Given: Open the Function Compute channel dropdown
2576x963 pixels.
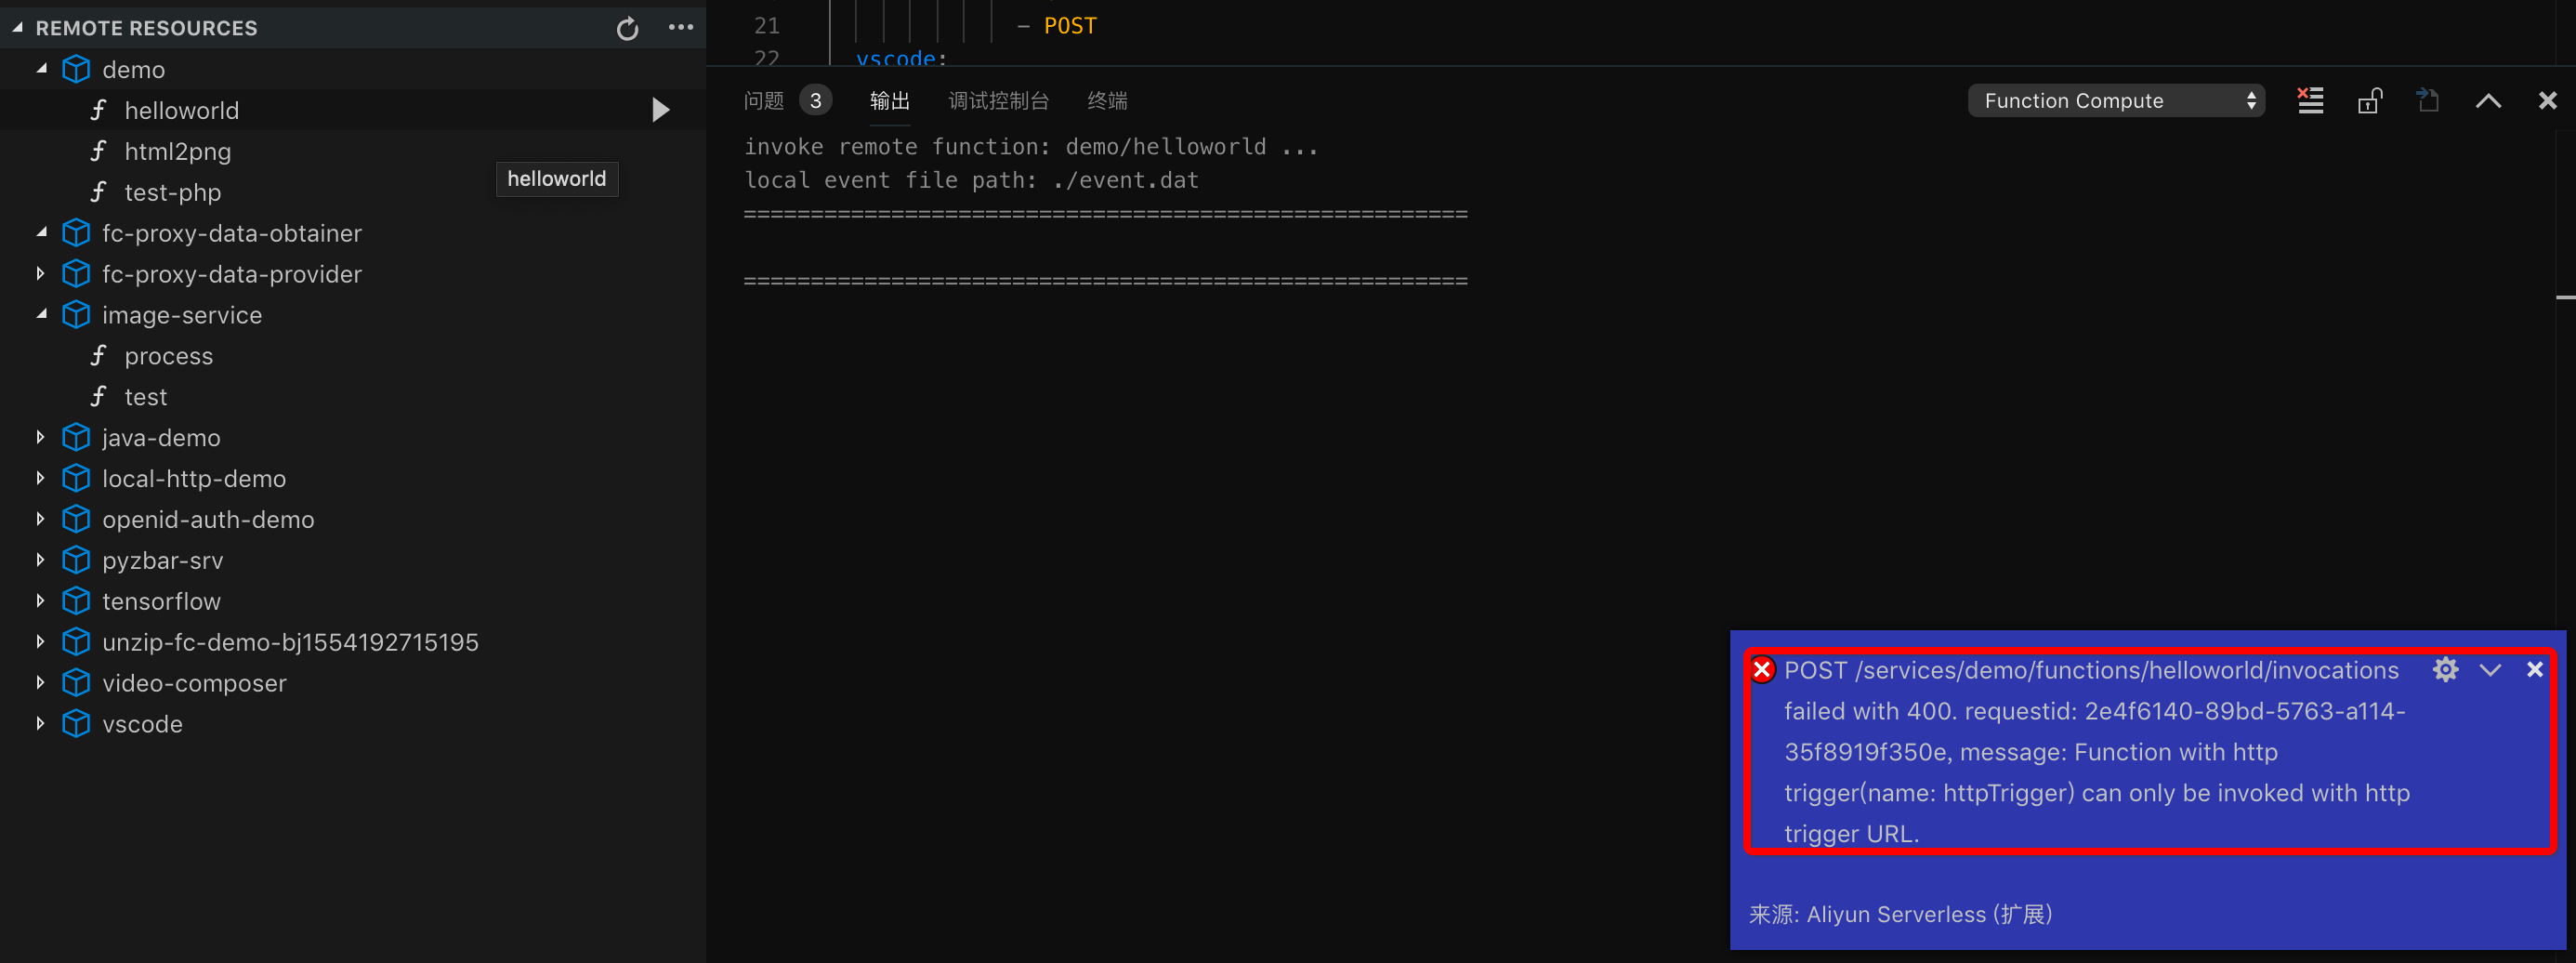Looking at the screenshot, I should (2116, 100).
